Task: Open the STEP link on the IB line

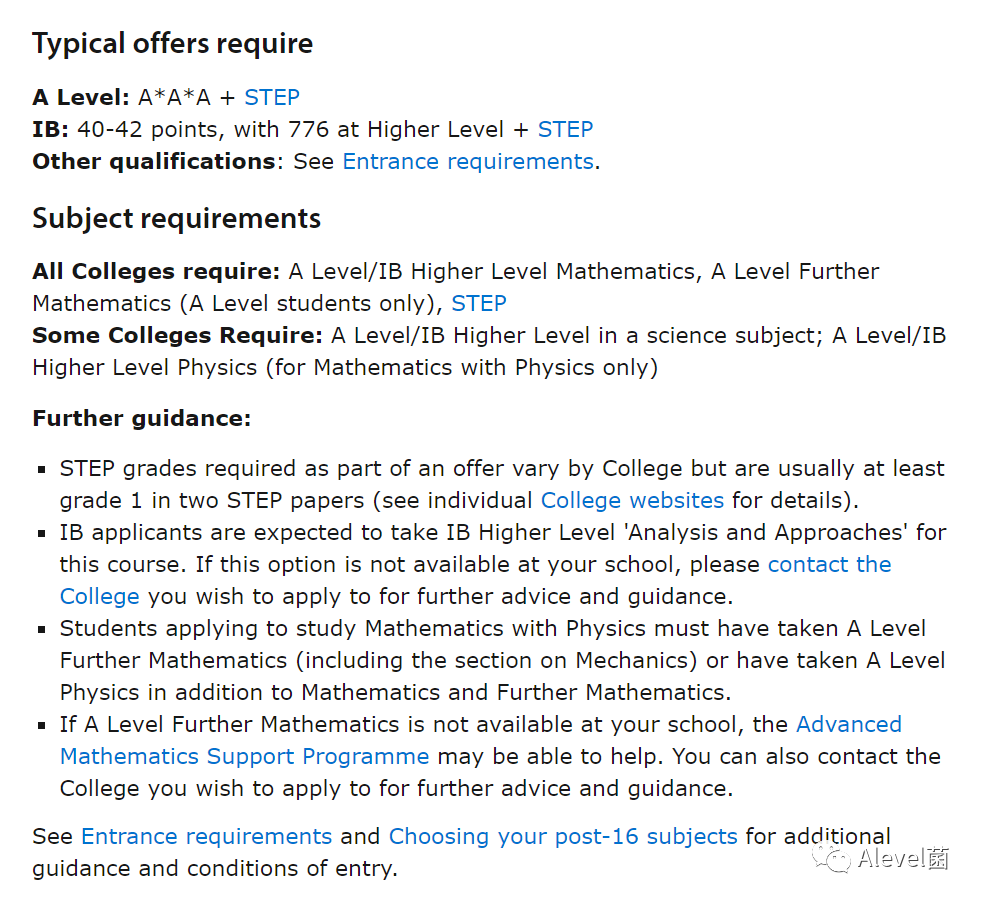Action: tap(565, 130)
